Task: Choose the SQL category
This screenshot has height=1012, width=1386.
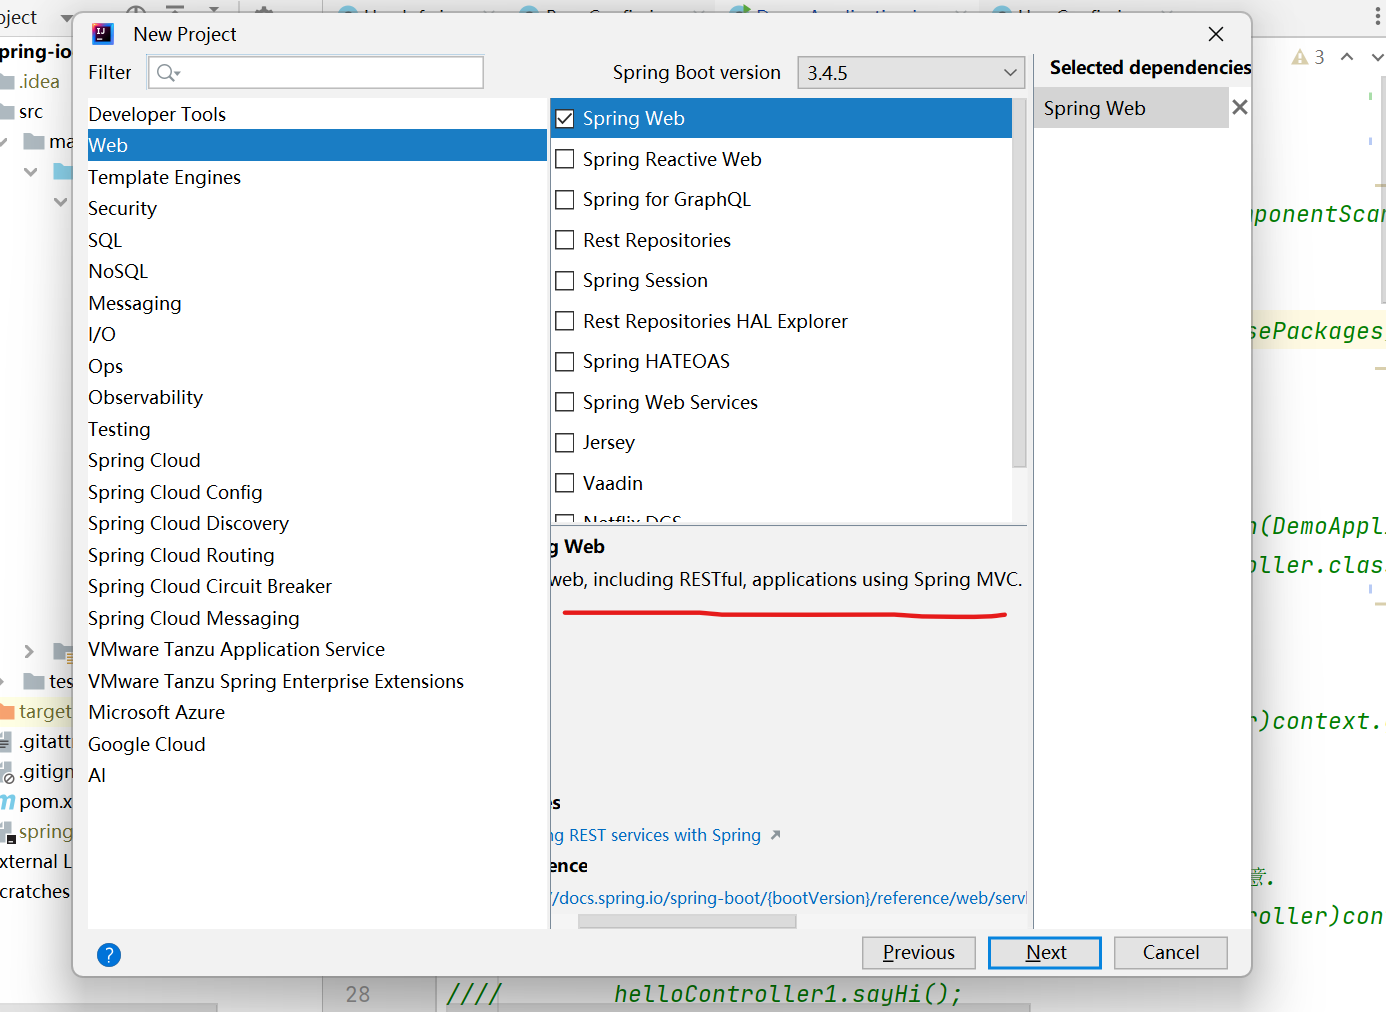Action: [317, 240]
